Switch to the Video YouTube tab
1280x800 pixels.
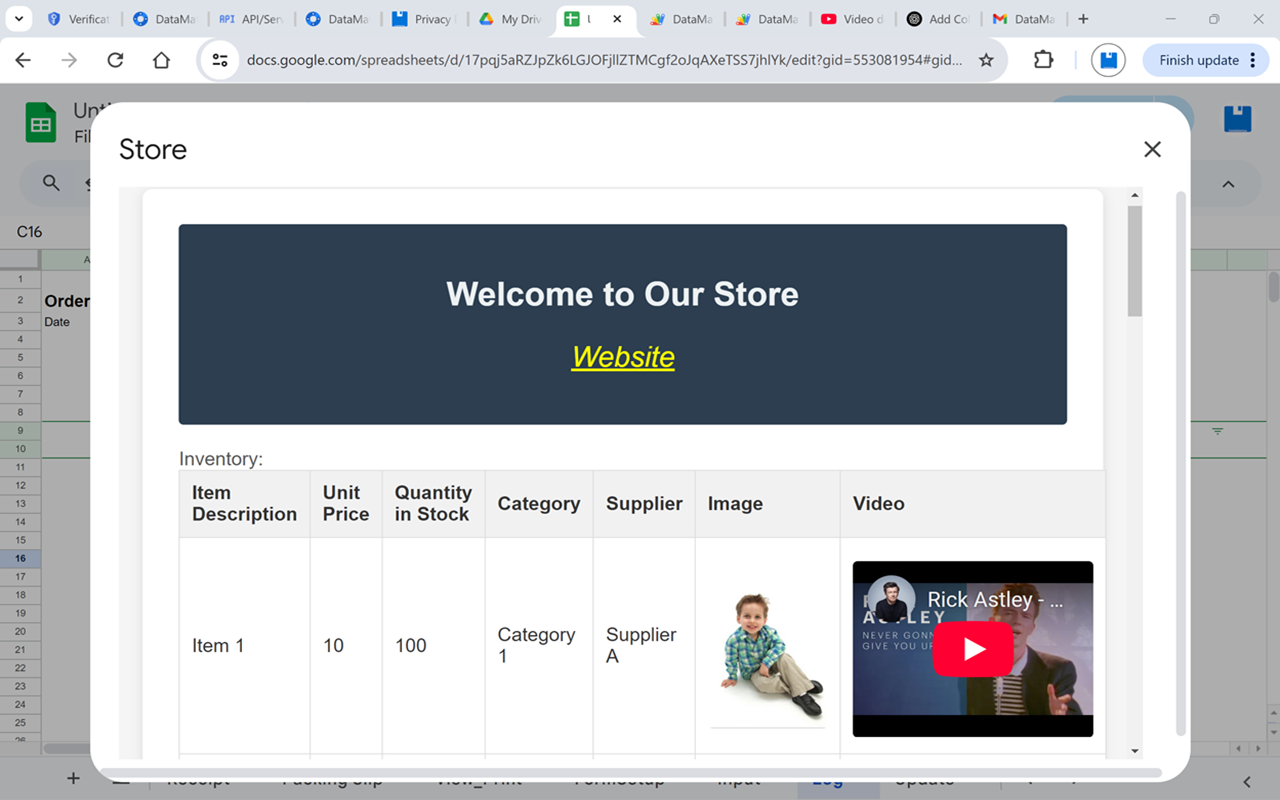pyautogui.click(x=851, y=19)
